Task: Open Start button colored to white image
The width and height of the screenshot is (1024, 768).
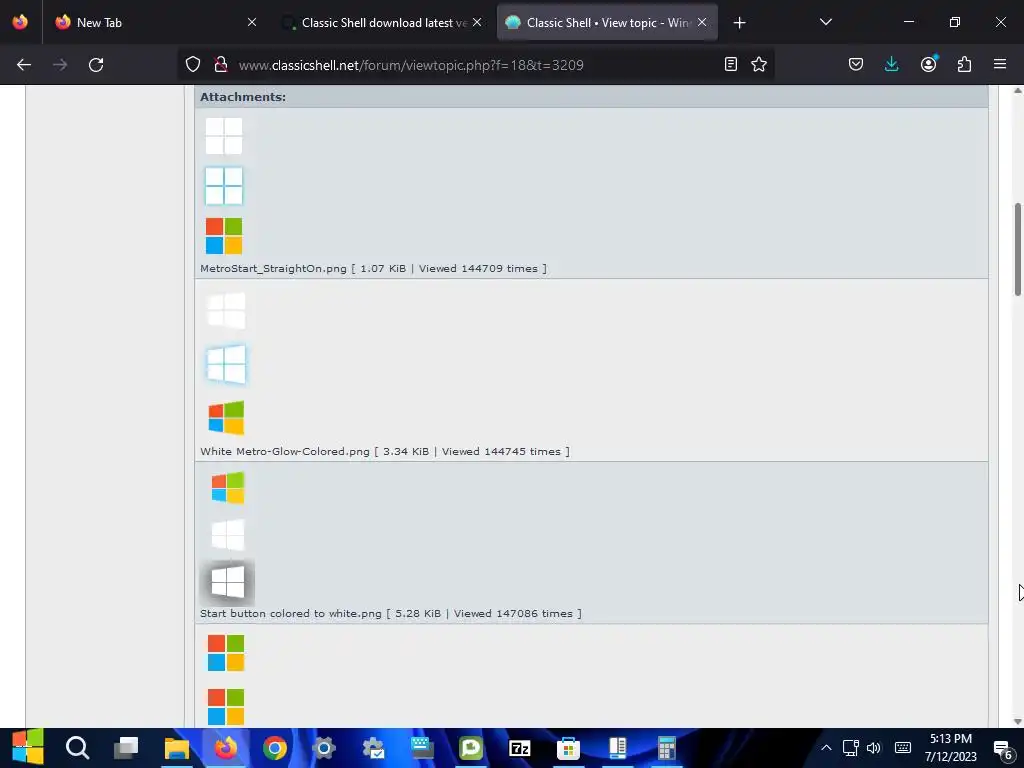Action: [227, 537]
